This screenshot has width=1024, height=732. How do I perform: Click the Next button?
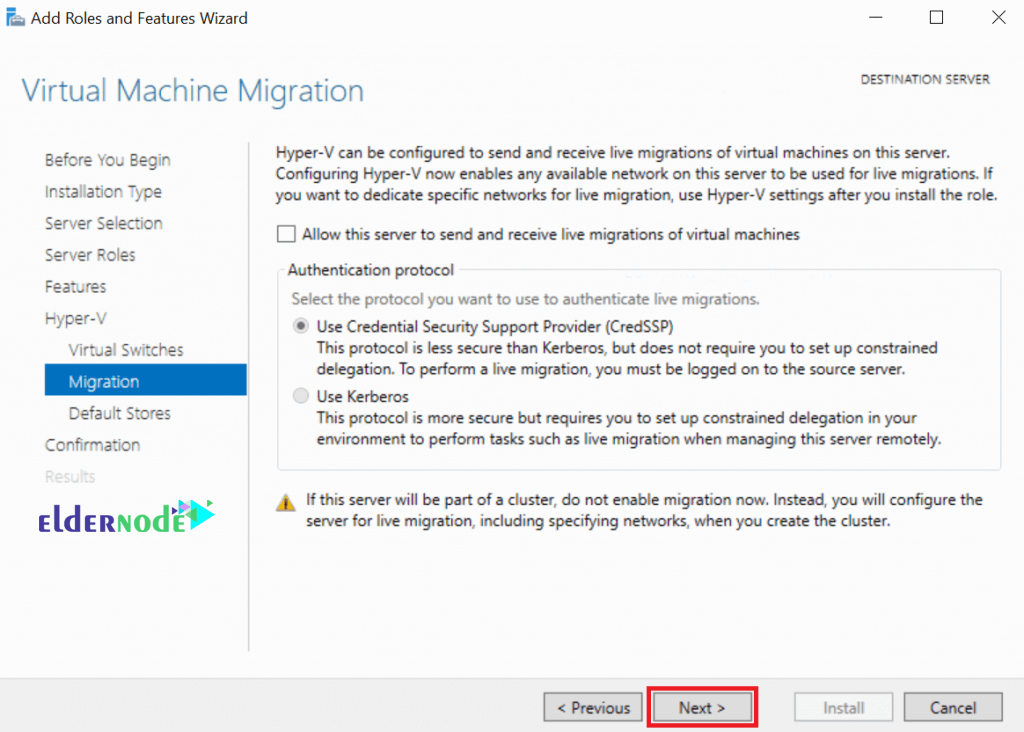(x=702, y=707)
